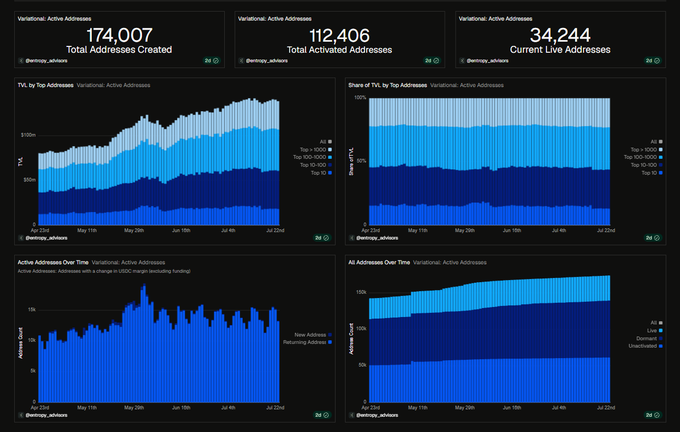The image size is (680, 432).
Task: Open the All Addresses Over Time chart title
Action: tap(379, 262)
